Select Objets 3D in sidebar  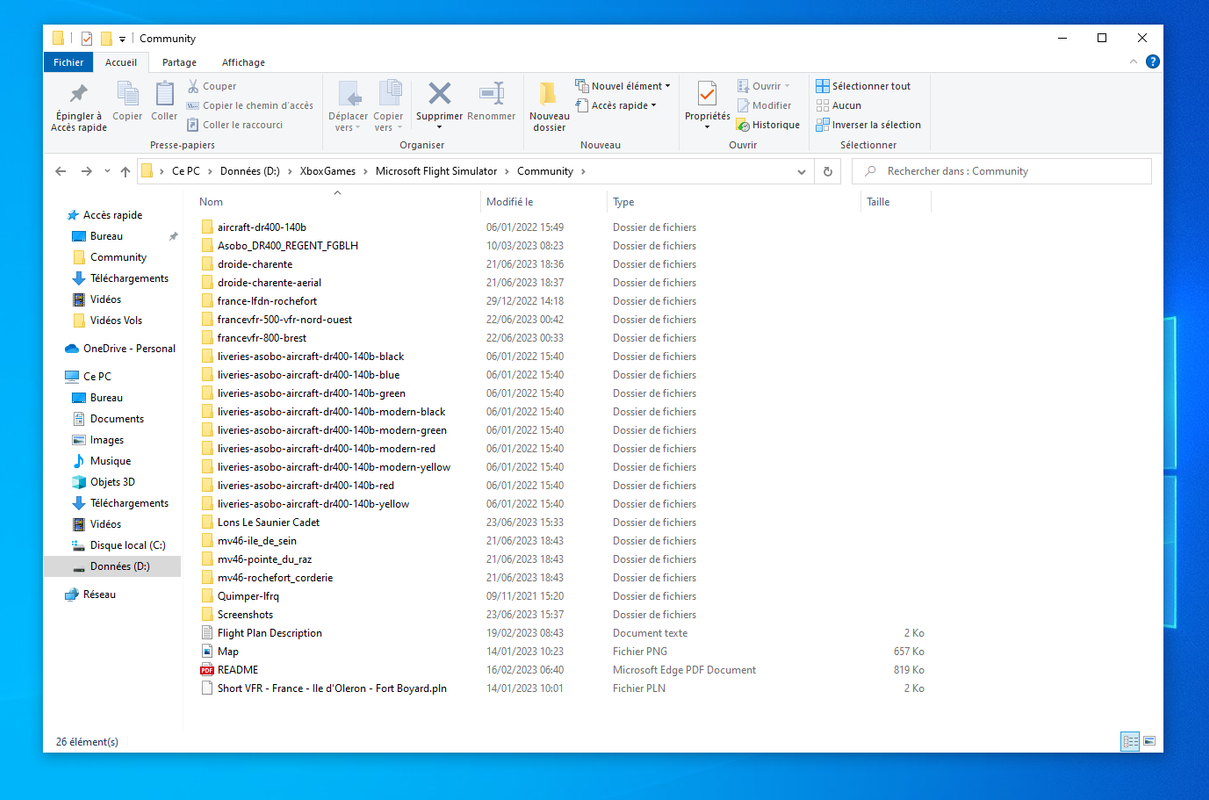pos(112,482)
